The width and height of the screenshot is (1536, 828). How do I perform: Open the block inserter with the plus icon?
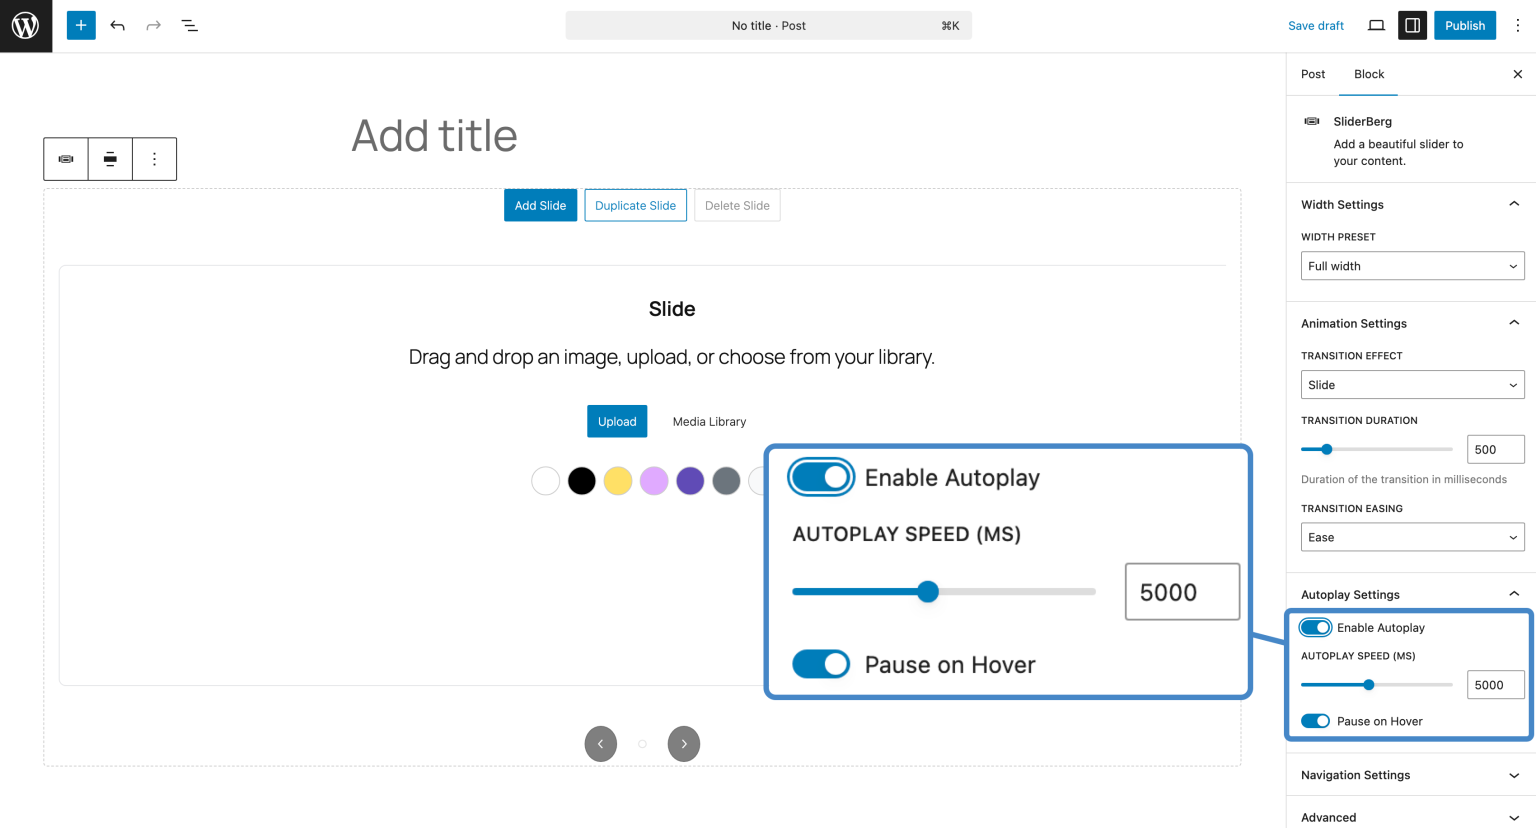(x=80, y=25)
